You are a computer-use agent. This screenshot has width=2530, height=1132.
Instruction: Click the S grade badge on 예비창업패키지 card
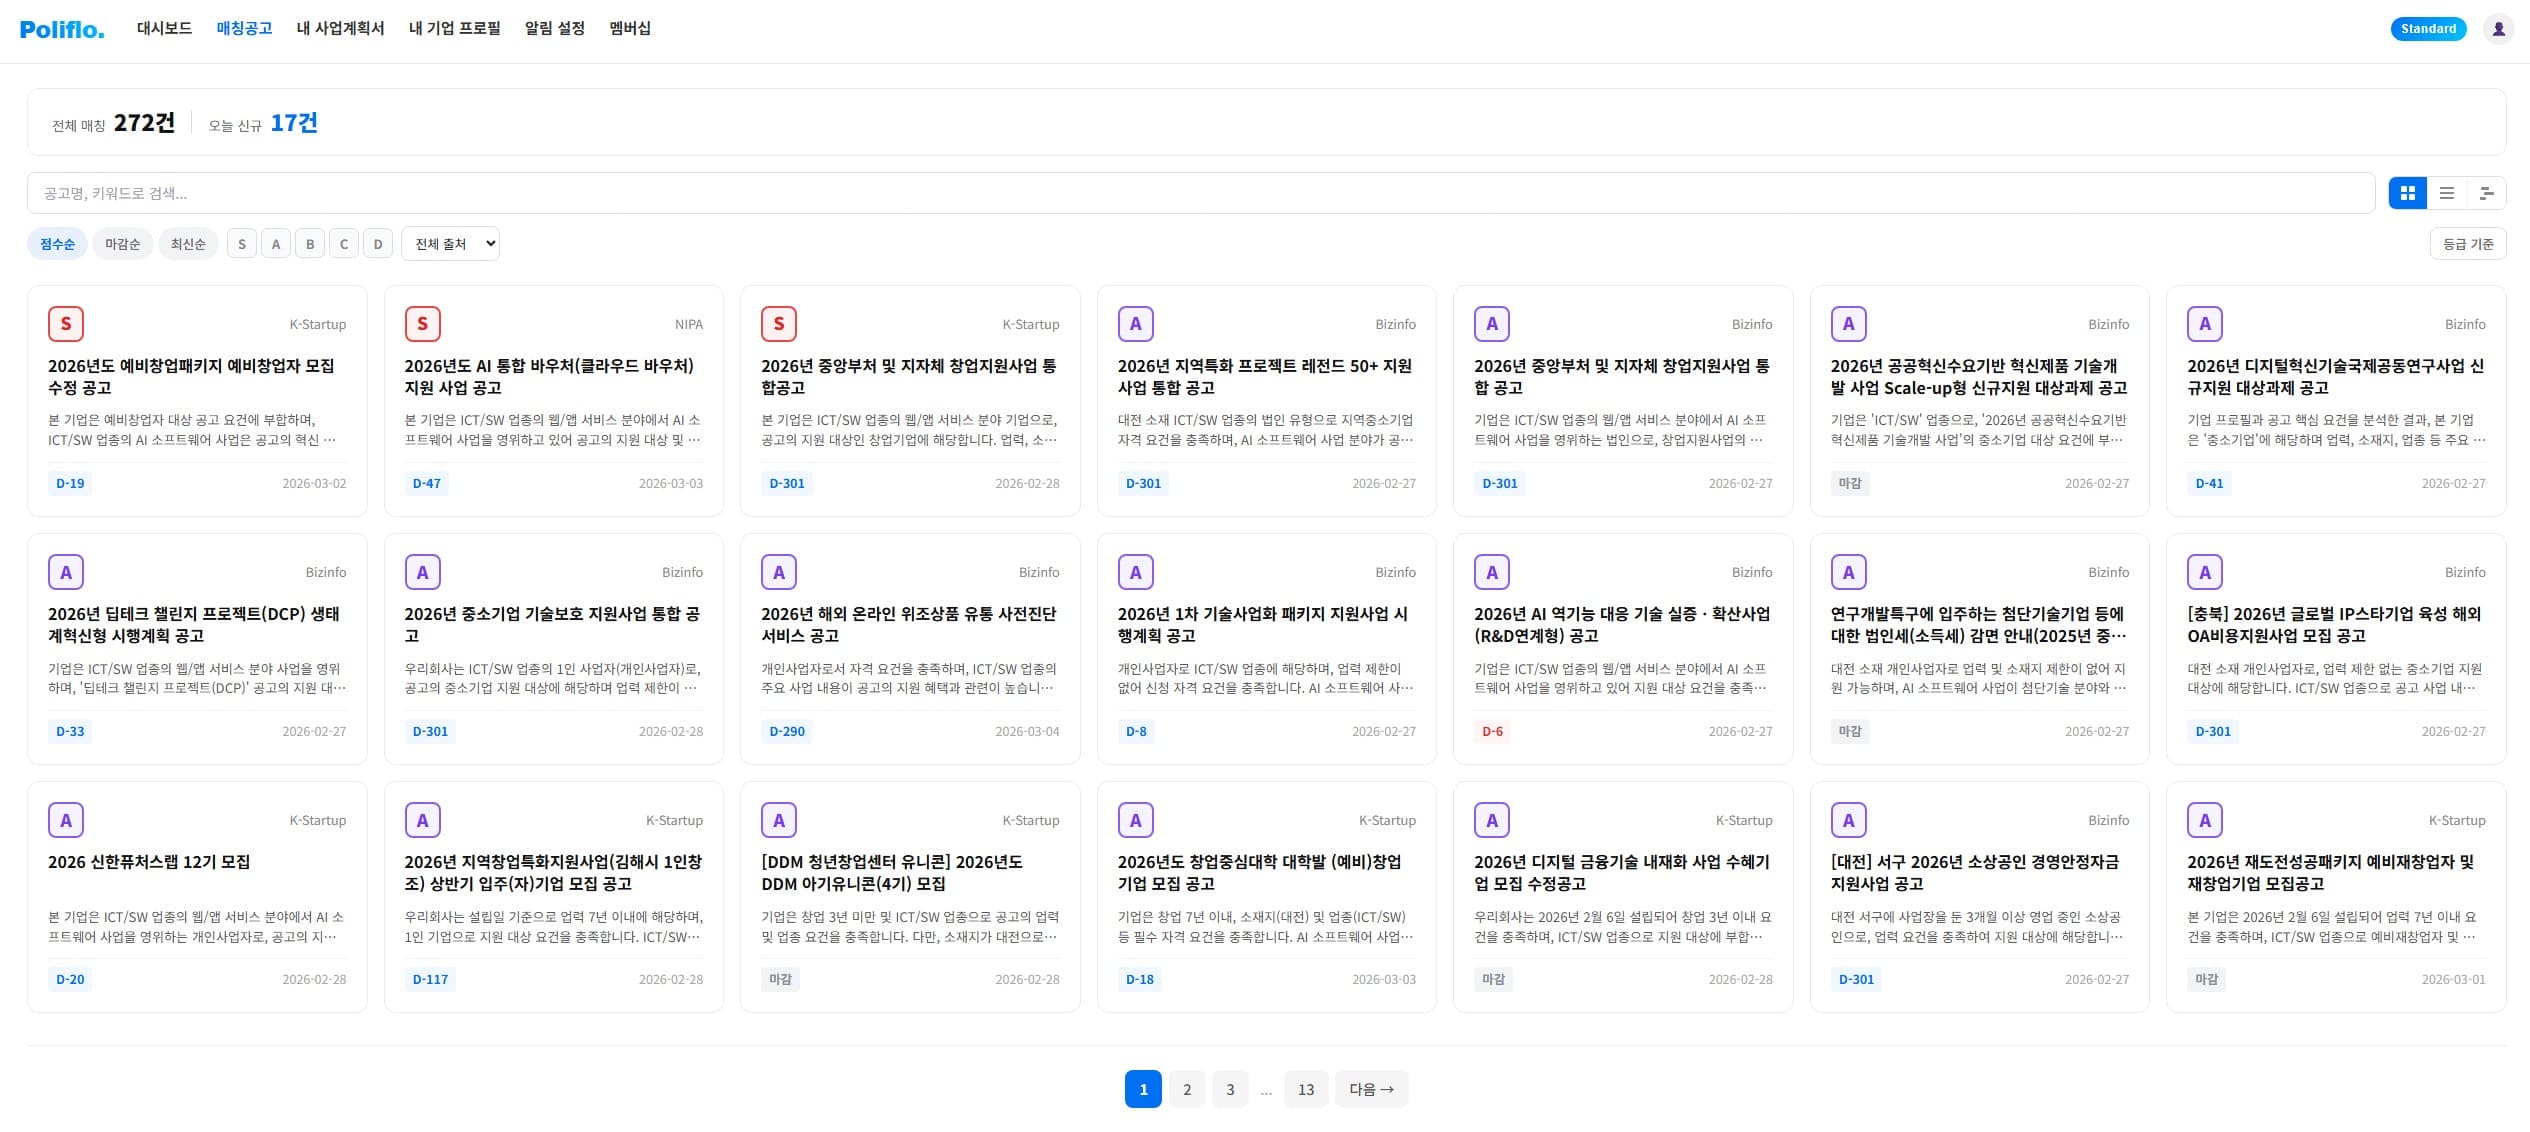click(66, 323)
